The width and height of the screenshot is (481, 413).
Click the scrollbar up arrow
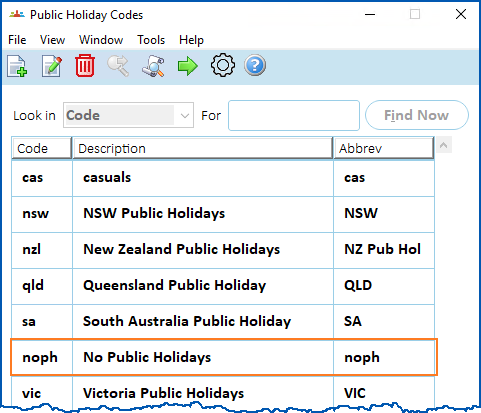tap(444, 145)
